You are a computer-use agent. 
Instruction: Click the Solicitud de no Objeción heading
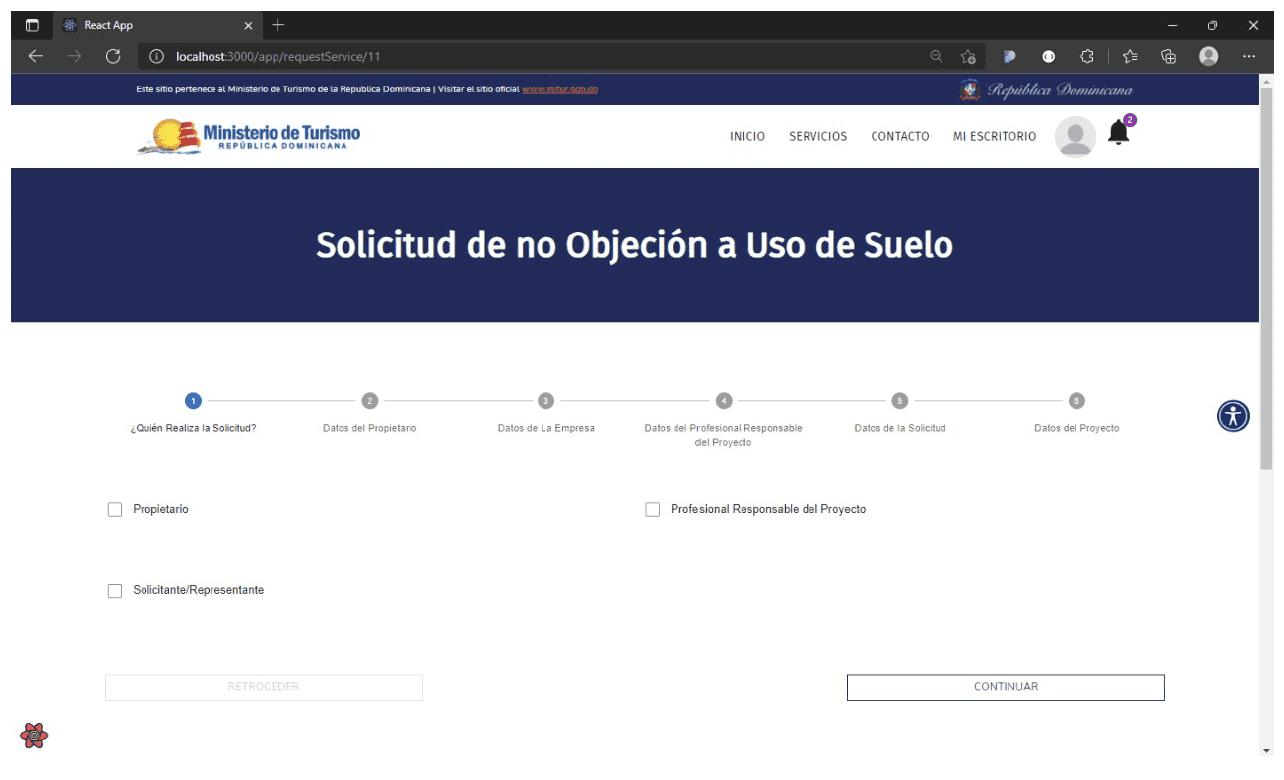pyautogui.click(x=634, y=245)
